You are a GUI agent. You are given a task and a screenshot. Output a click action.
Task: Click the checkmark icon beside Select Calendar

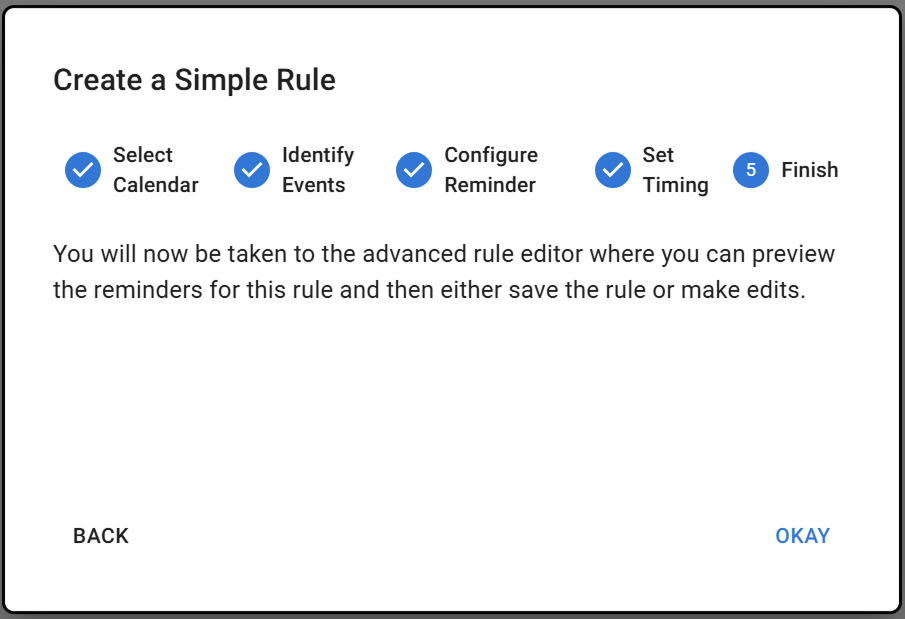pos(83,170)
